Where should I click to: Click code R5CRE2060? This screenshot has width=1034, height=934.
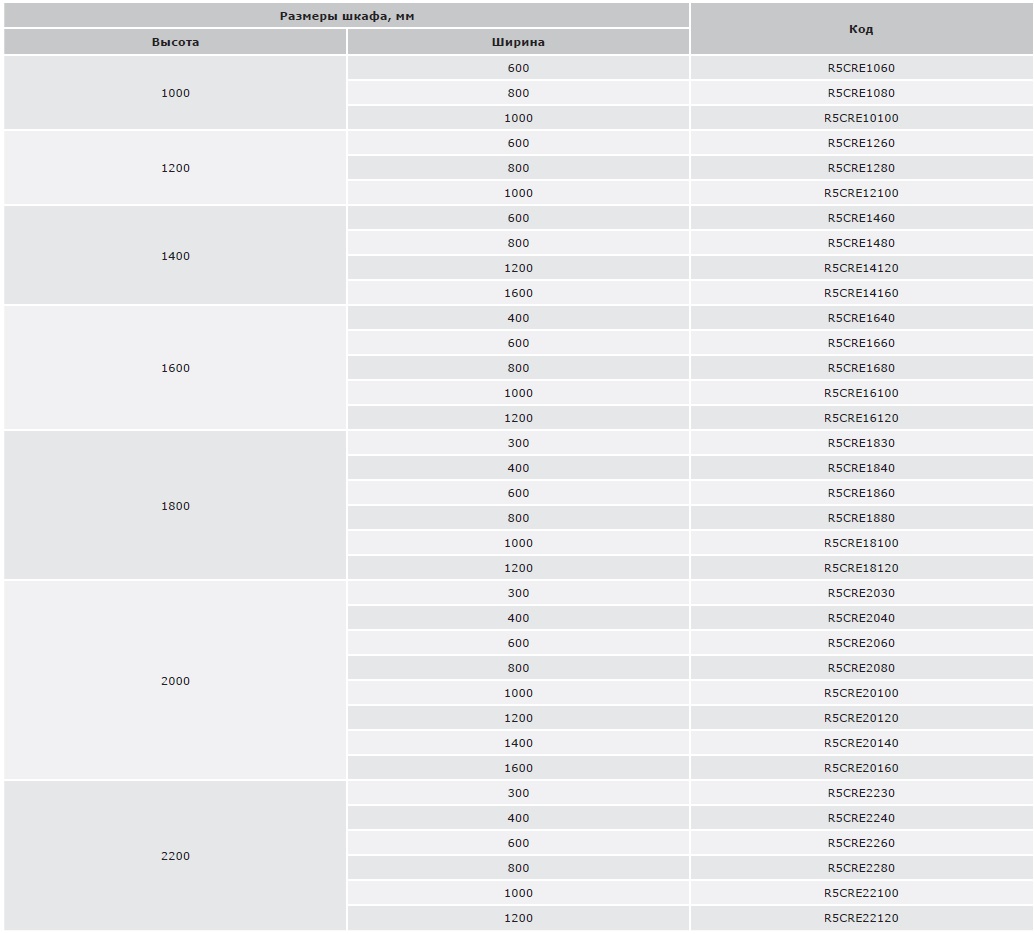click(x=861, y=643)
